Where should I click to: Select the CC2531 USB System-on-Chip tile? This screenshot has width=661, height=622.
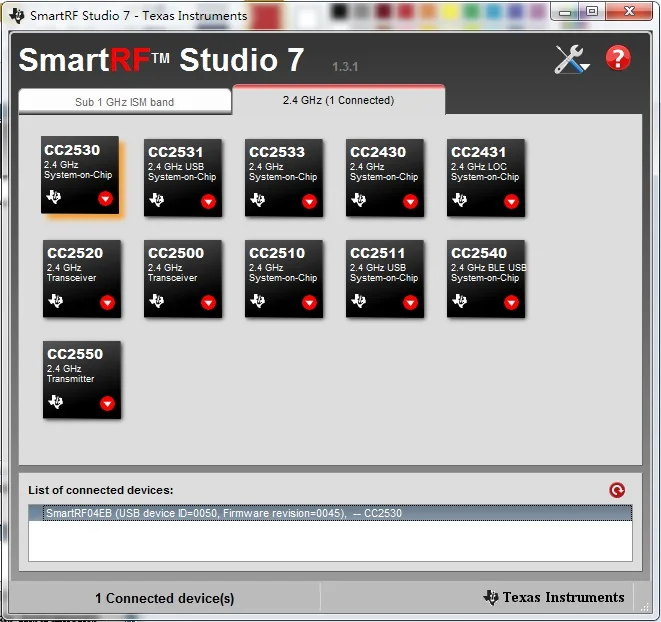coord(183,178)
